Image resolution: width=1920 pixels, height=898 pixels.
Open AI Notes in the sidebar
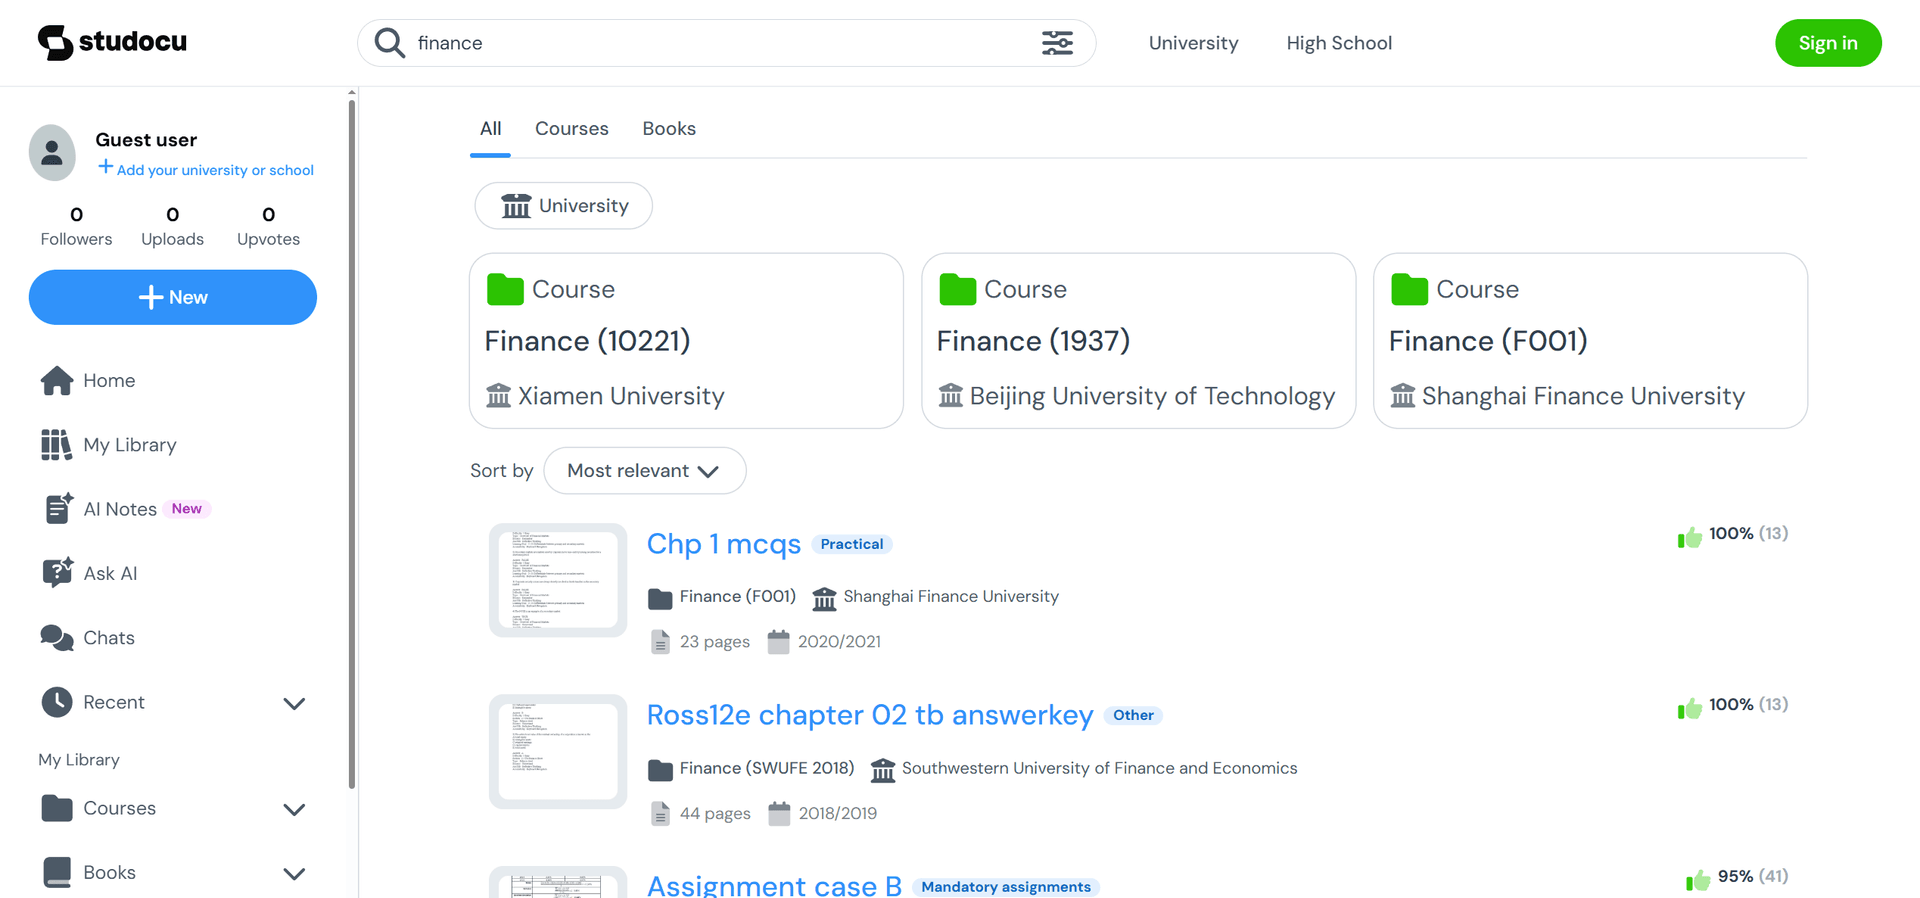pos(120,509)
